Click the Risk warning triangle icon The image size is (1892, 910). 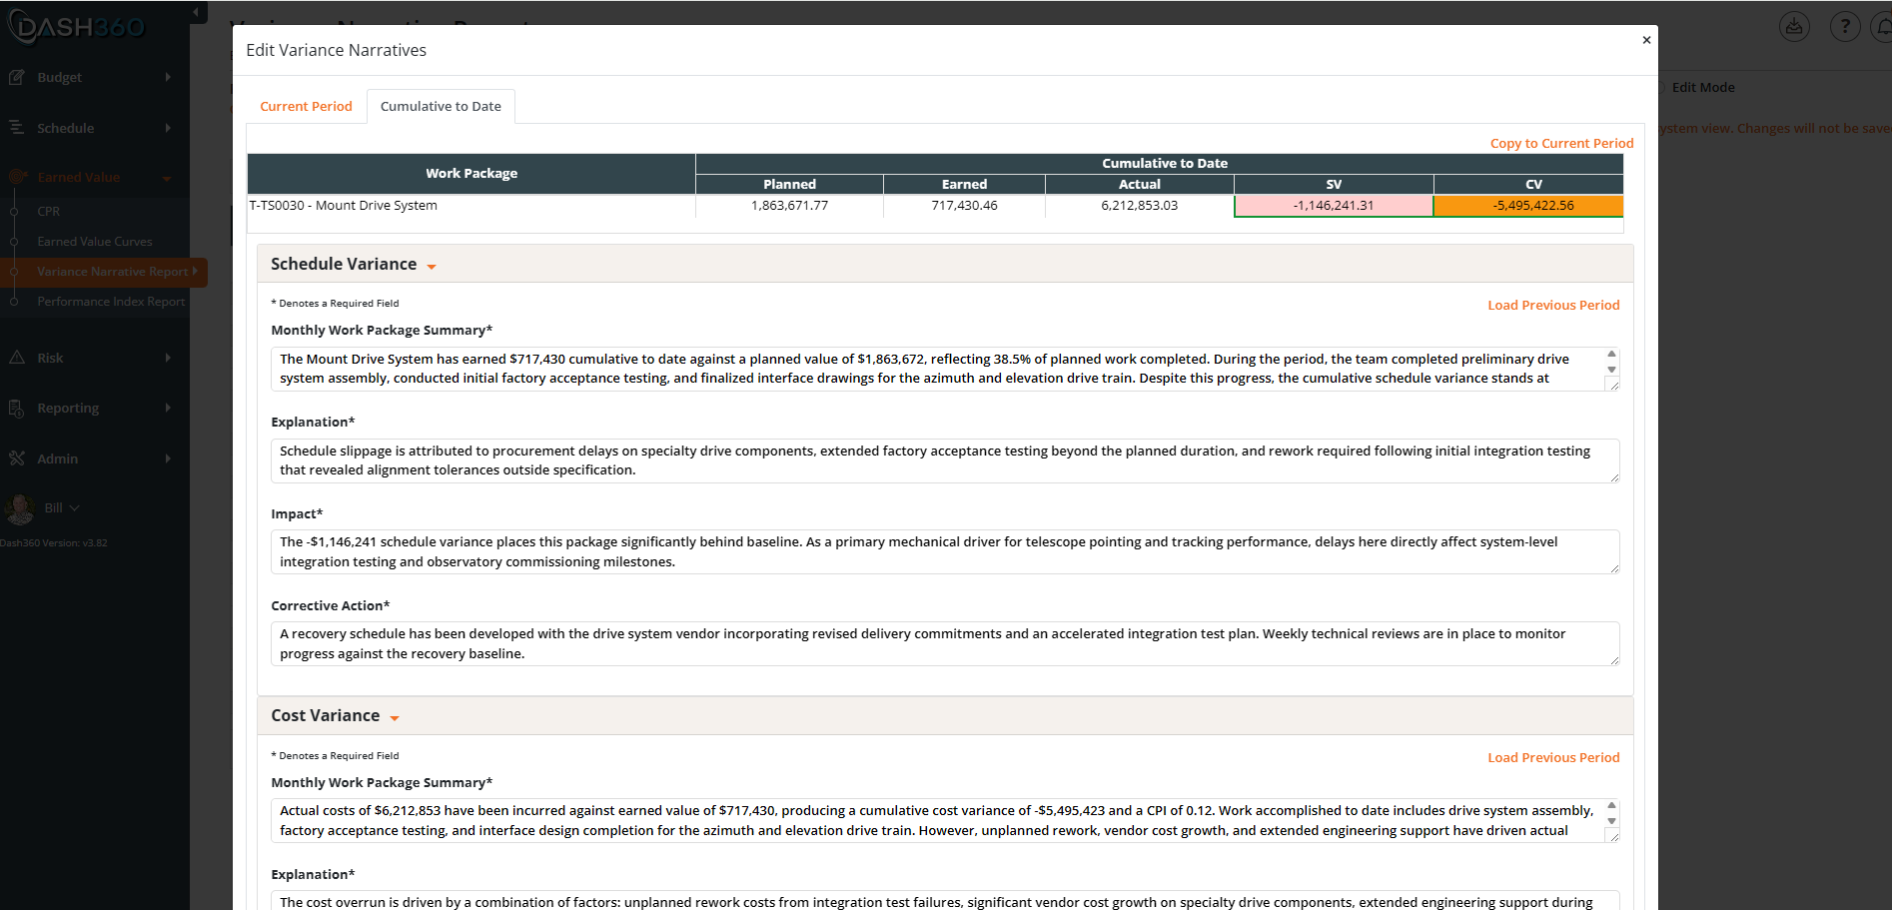[x=17, y=357]
